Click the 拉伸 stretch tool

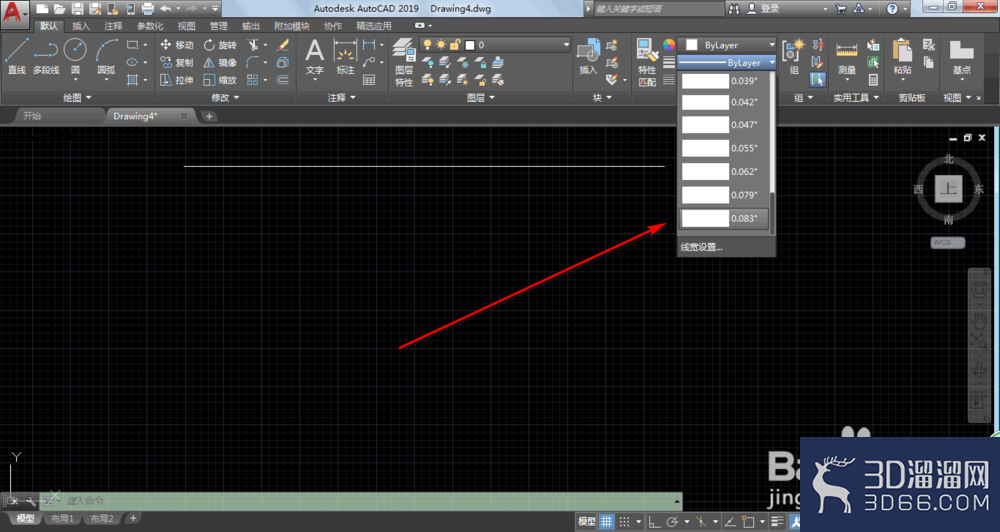click(x=177, y=80)
